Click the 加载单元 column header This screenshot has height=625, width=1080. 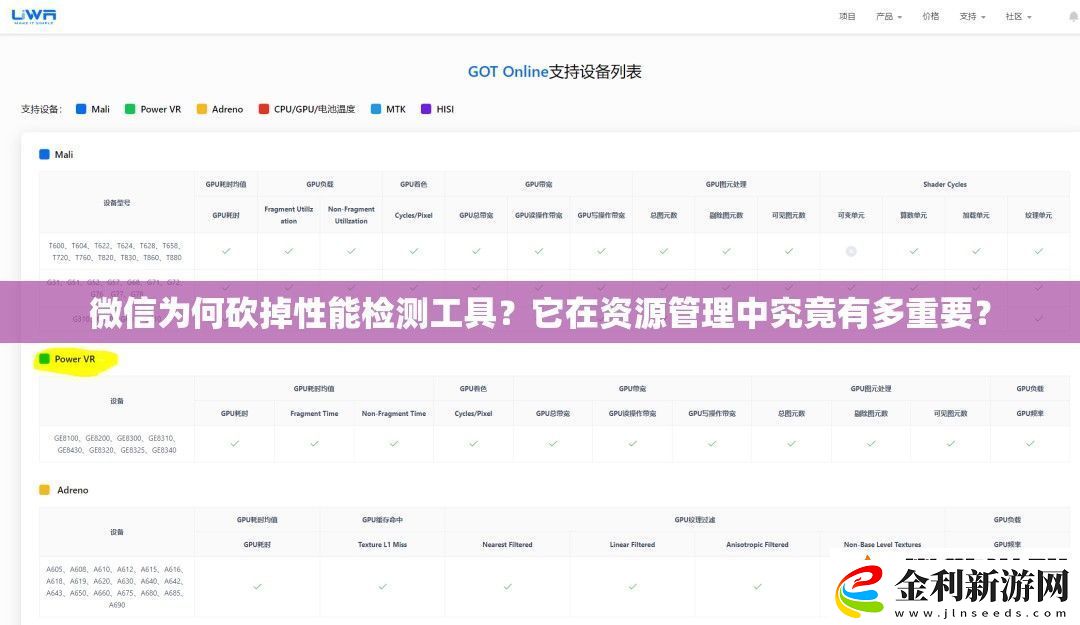click(x=976, y=216)
